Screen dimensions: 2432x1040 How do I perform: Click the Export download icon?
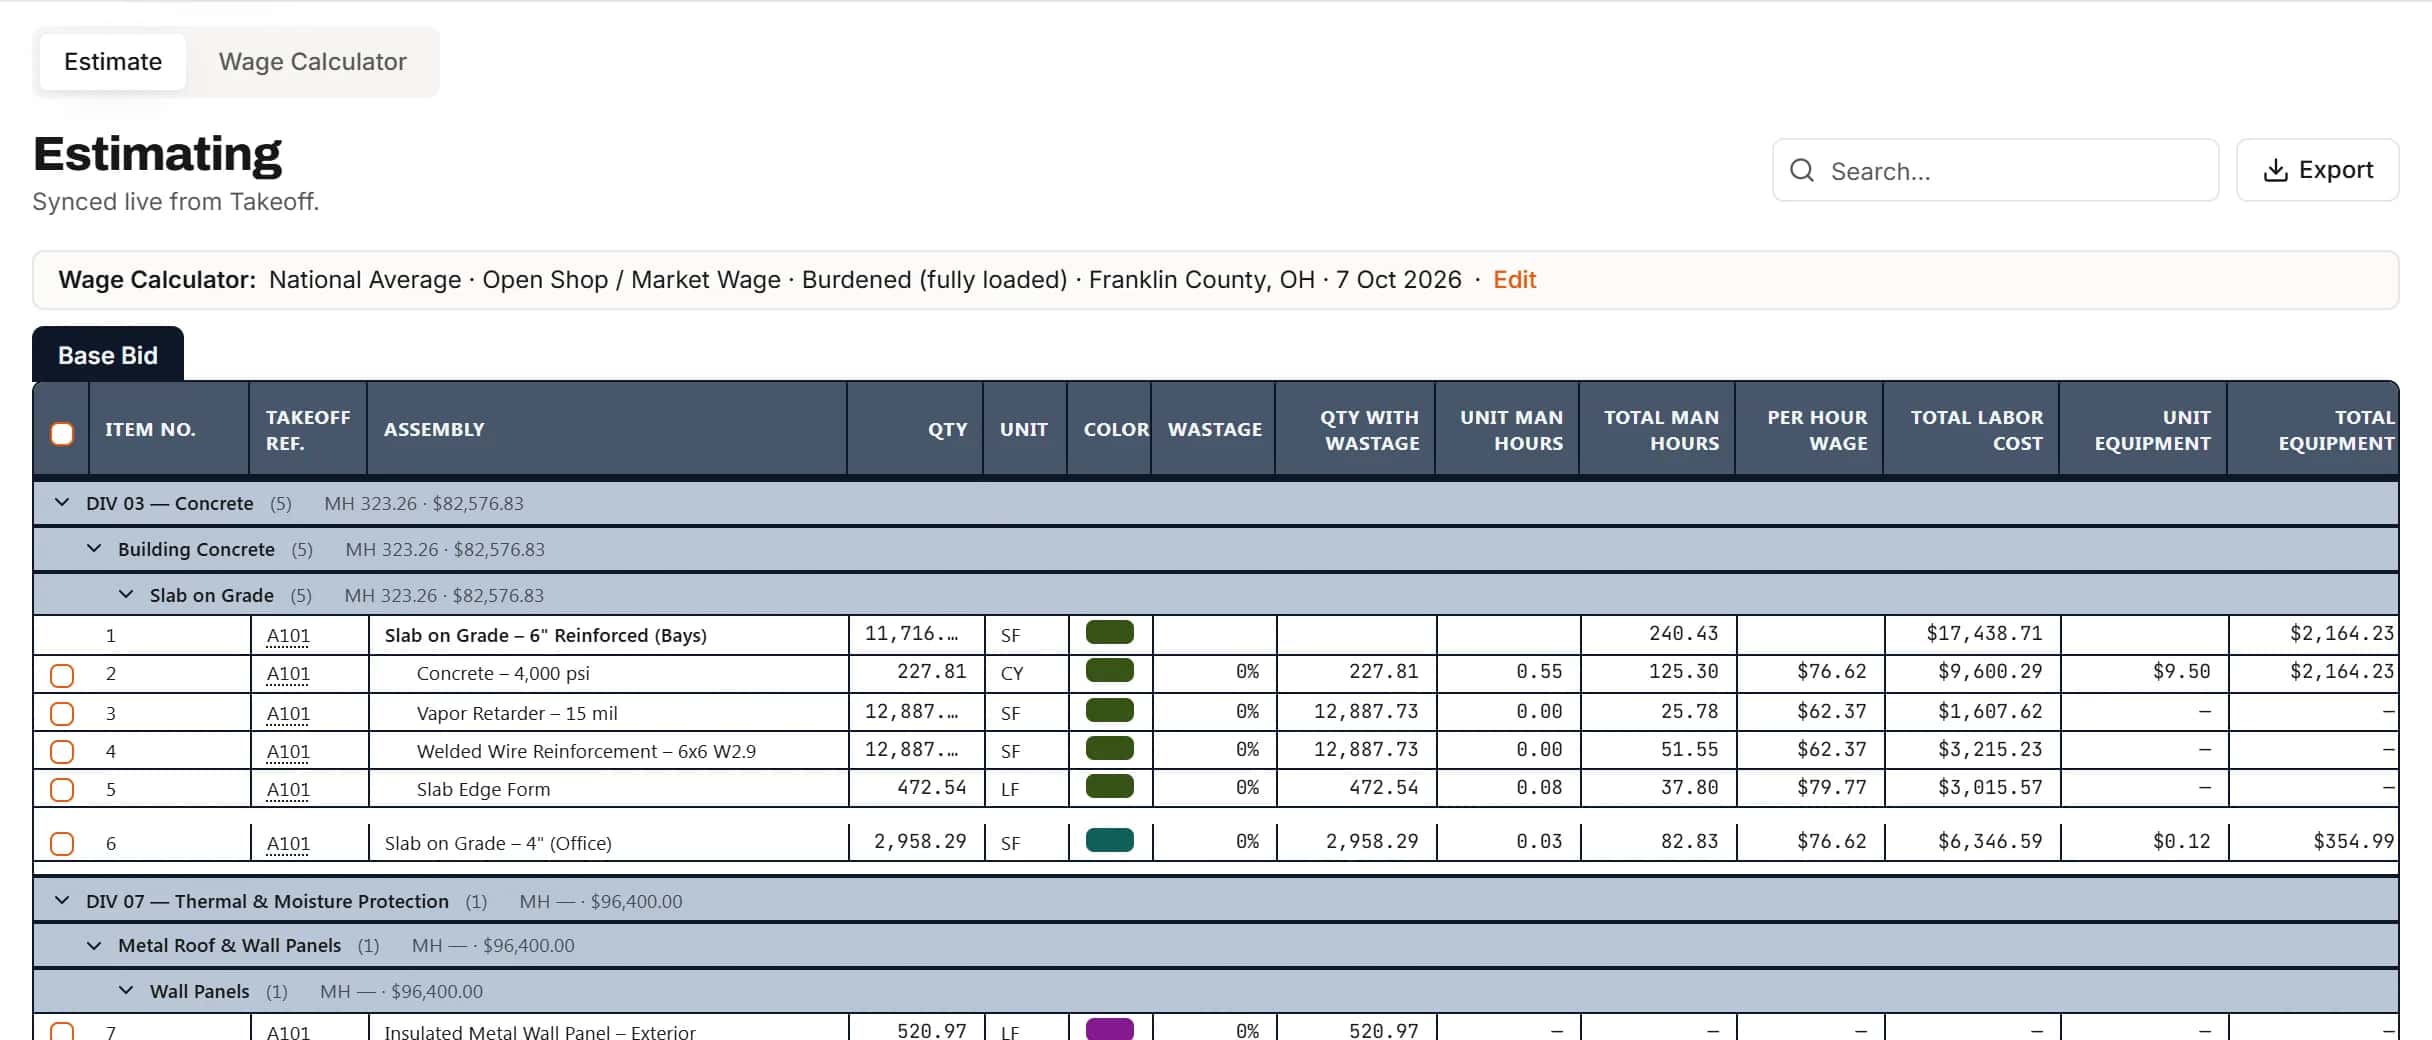click(x=2275, y=170)
